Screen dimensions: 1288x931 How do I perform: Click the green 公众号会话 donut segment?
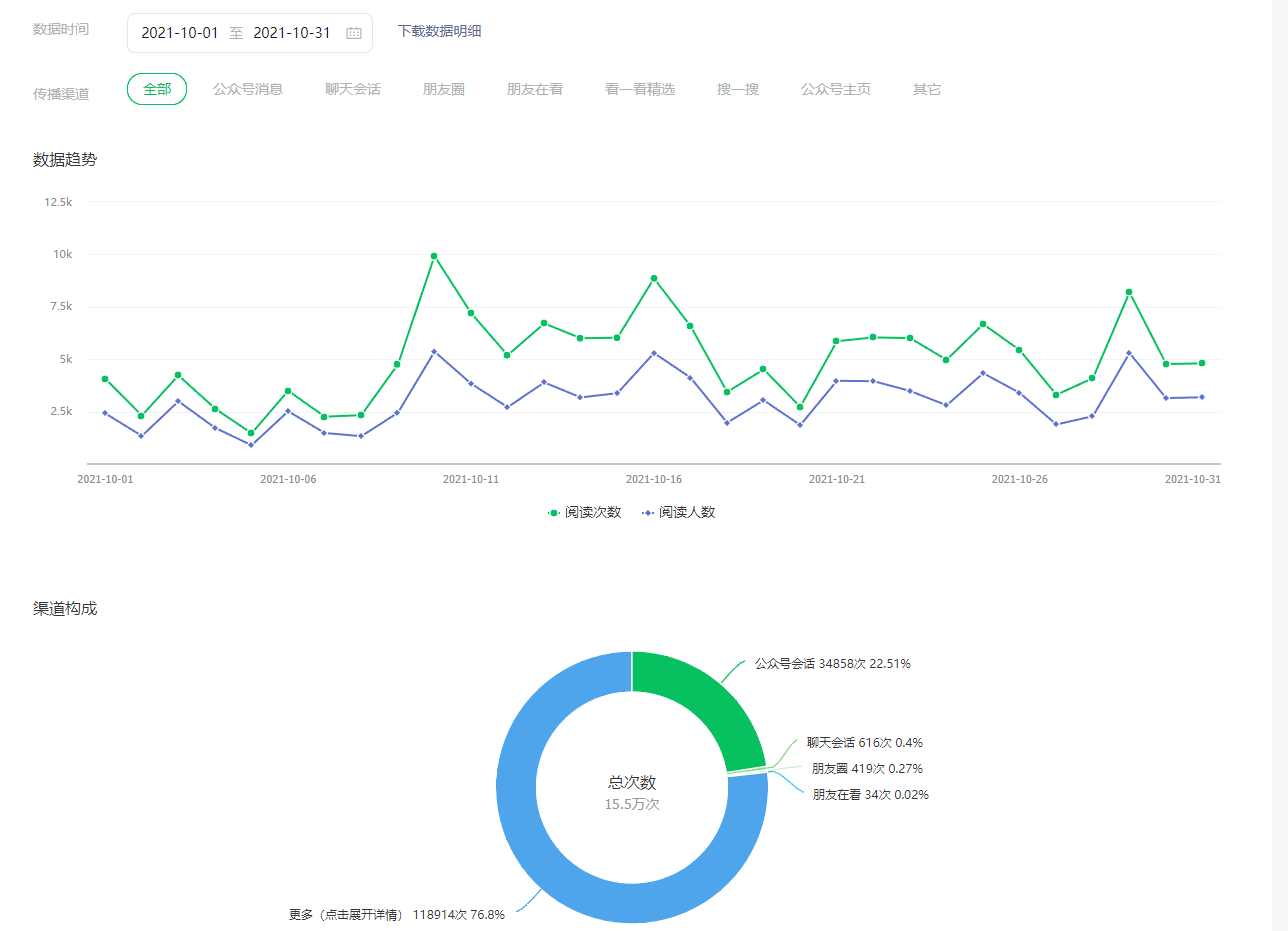click(708, 700)
